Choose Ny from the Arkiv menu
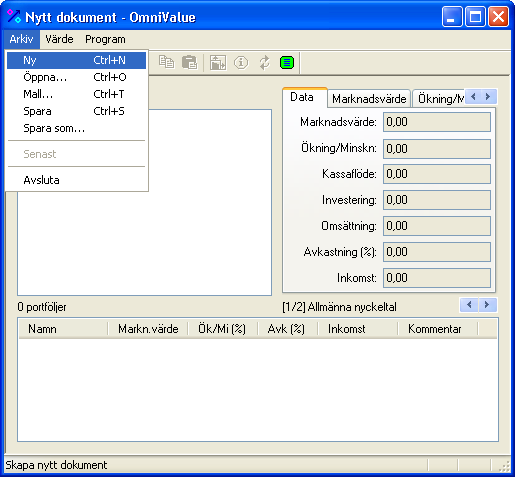Screen dimensions: 515x477 (x=76, y=60)
